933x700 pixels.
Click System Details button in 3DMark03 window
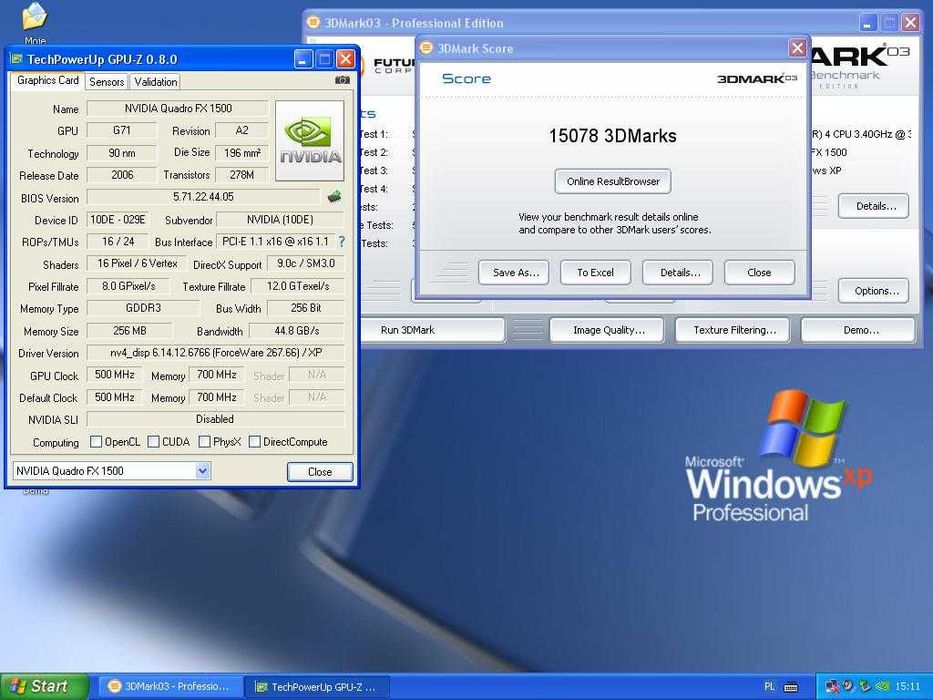(x=874, y=206)
